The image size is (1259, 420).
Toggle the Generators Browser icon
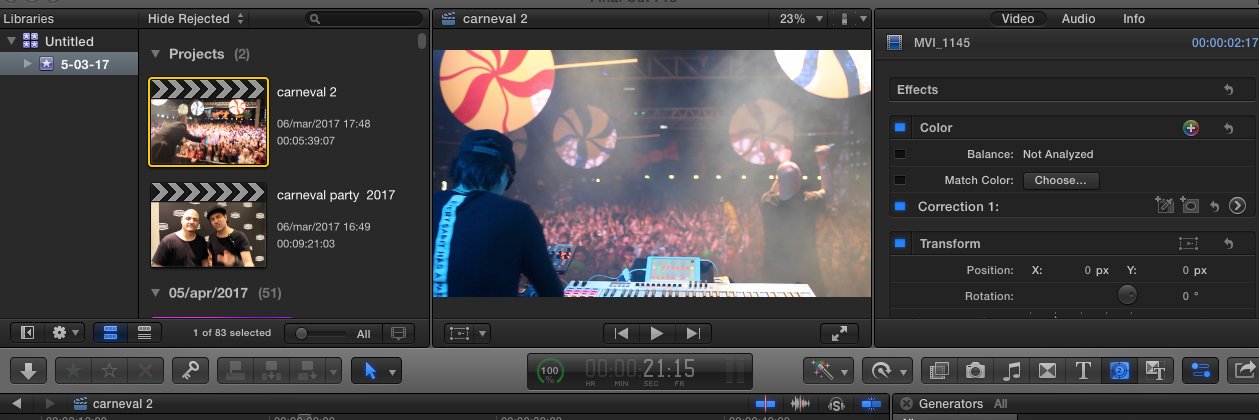coord(1118,371)
